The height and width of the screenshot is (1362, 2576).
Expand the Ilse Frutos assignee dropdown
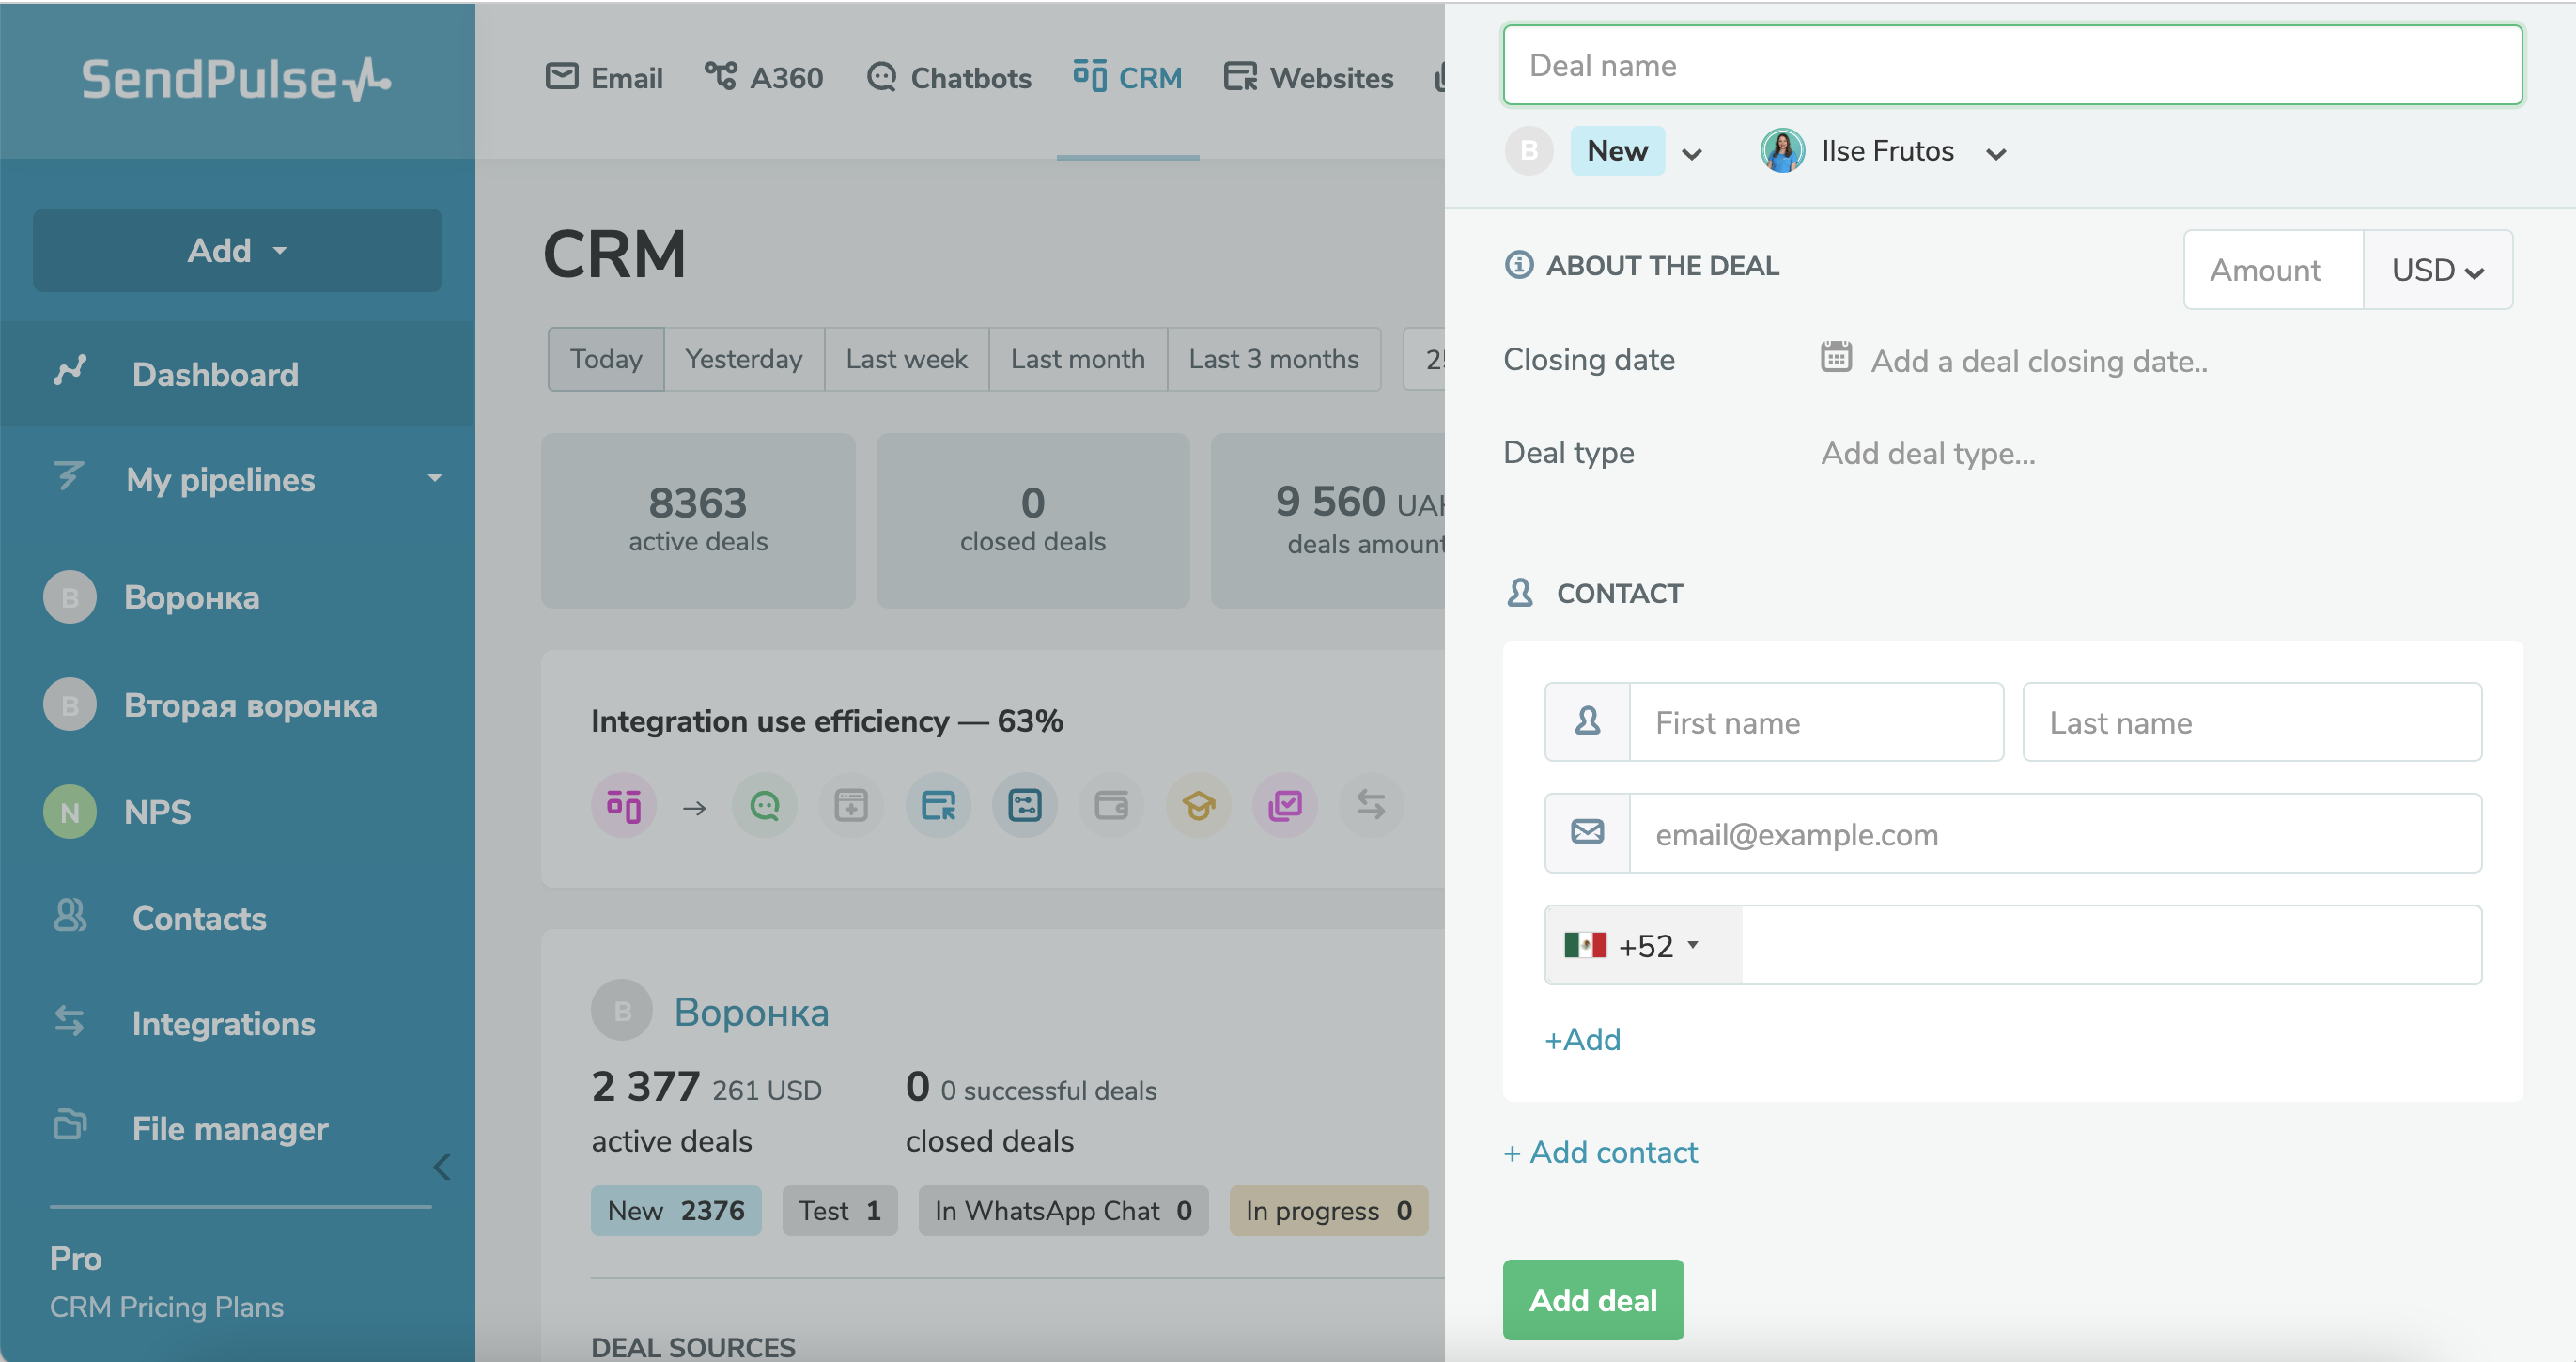tap(1995, 154)
